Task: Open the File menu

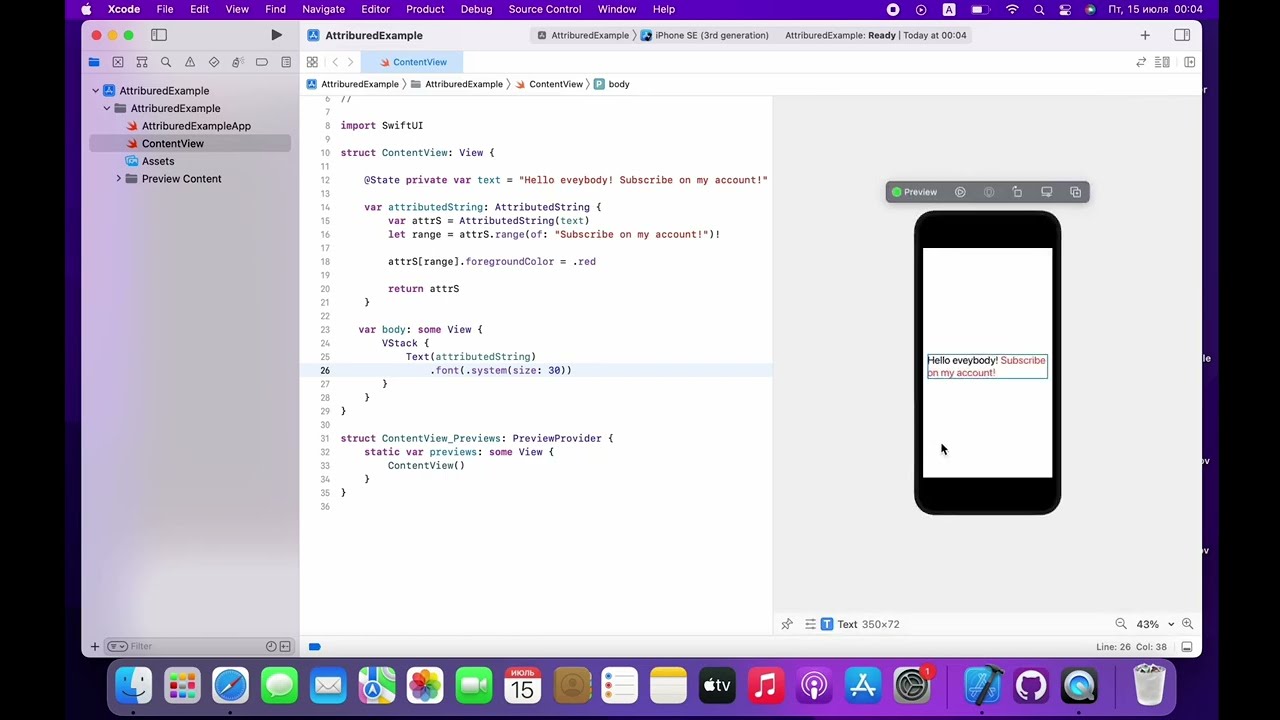Action: [165, 9]
